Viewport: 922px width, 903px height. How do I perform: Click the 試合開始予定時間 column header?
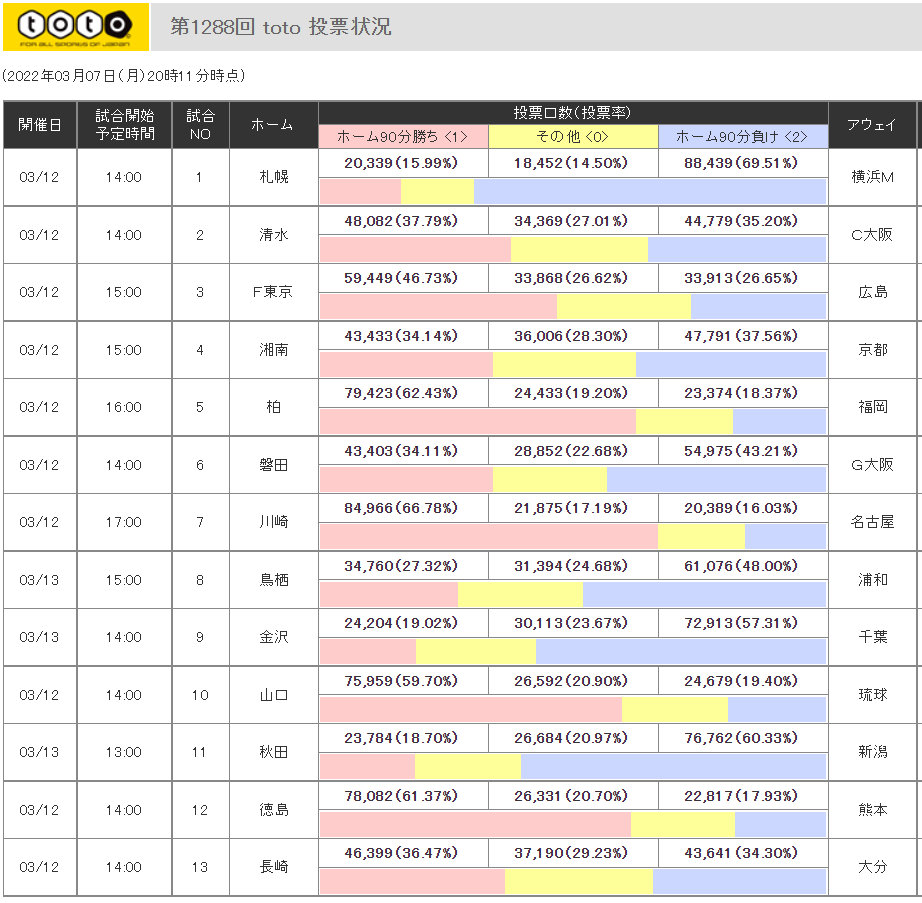point(125,125)
